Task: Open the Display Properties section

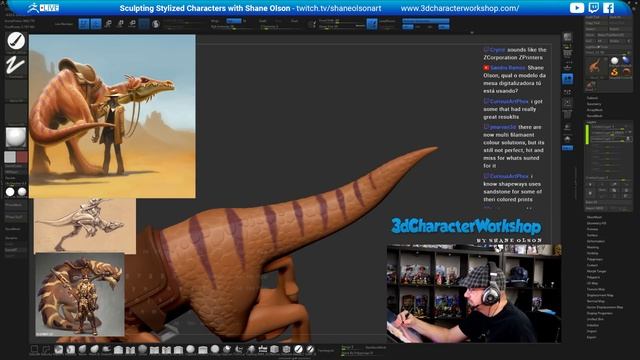Action: [x=600, y=313]
